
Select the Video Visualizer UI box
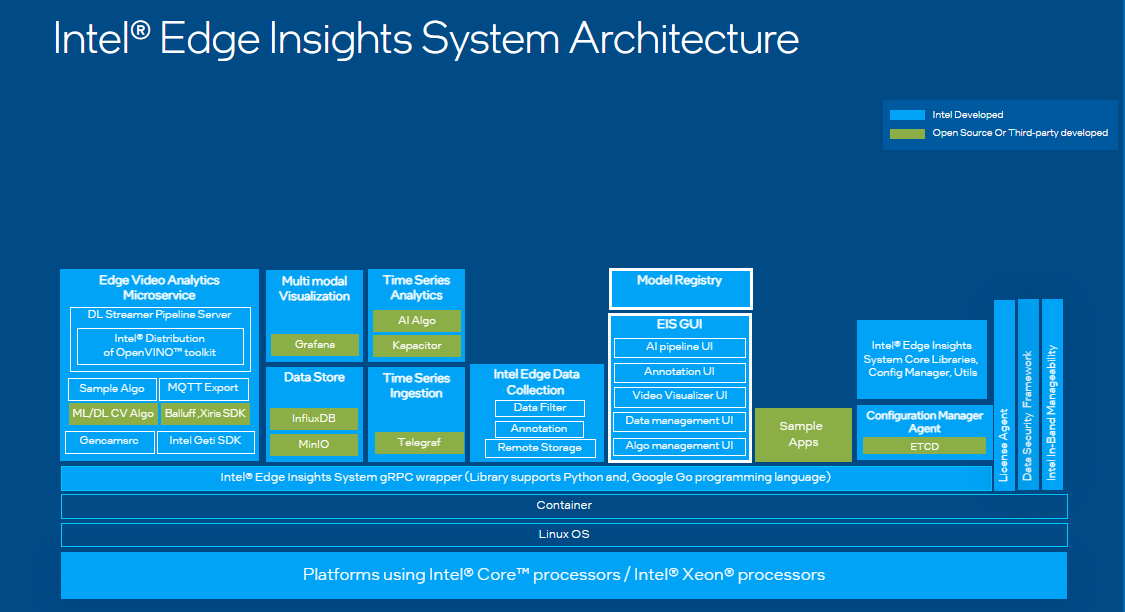coord(679,397)
